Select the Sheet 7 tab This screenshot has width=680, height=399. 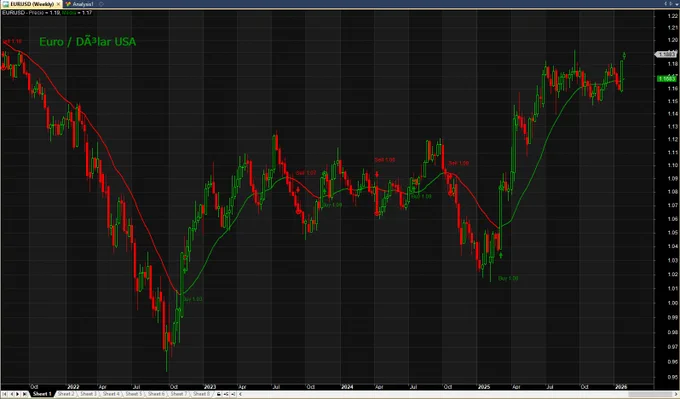click(179, 394)
